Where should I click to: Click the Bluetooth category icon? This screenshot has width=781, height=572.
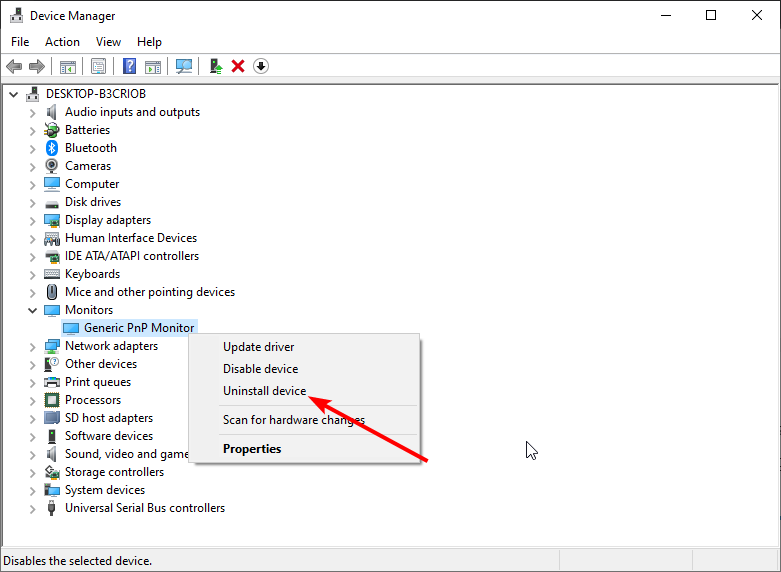(52, 148)
